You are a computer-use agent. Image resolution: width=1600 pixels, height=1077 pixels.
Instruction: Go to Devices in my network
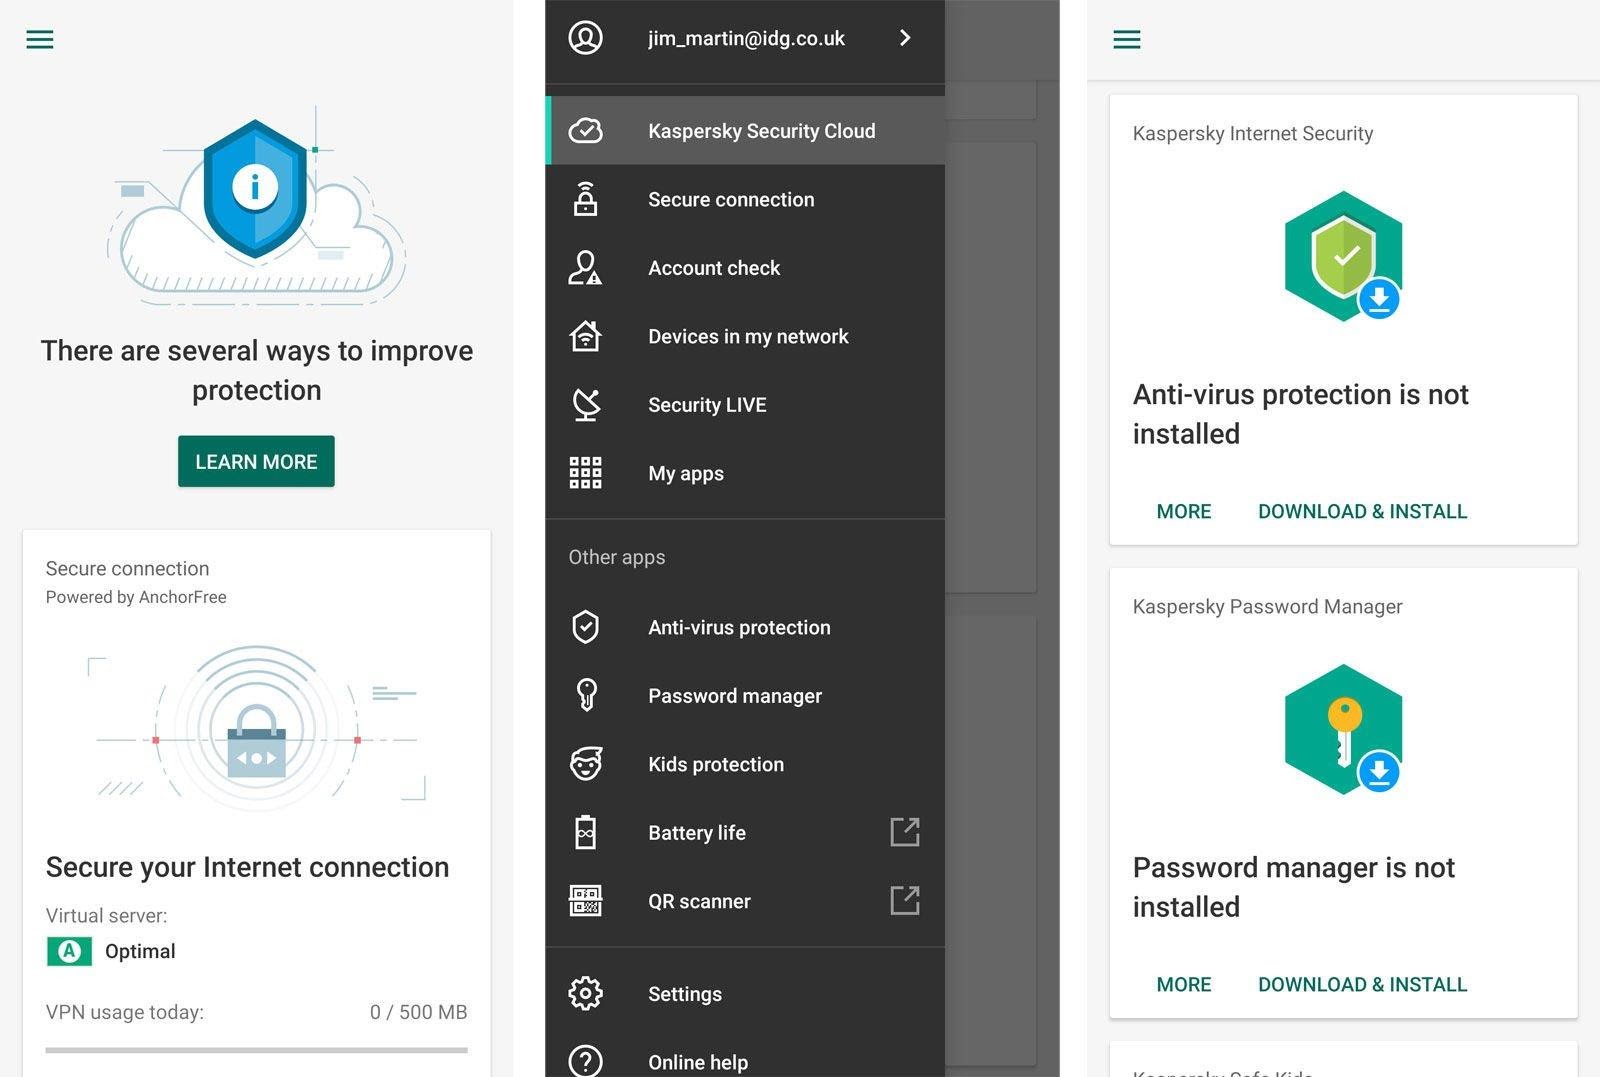[x=745, y=336]
